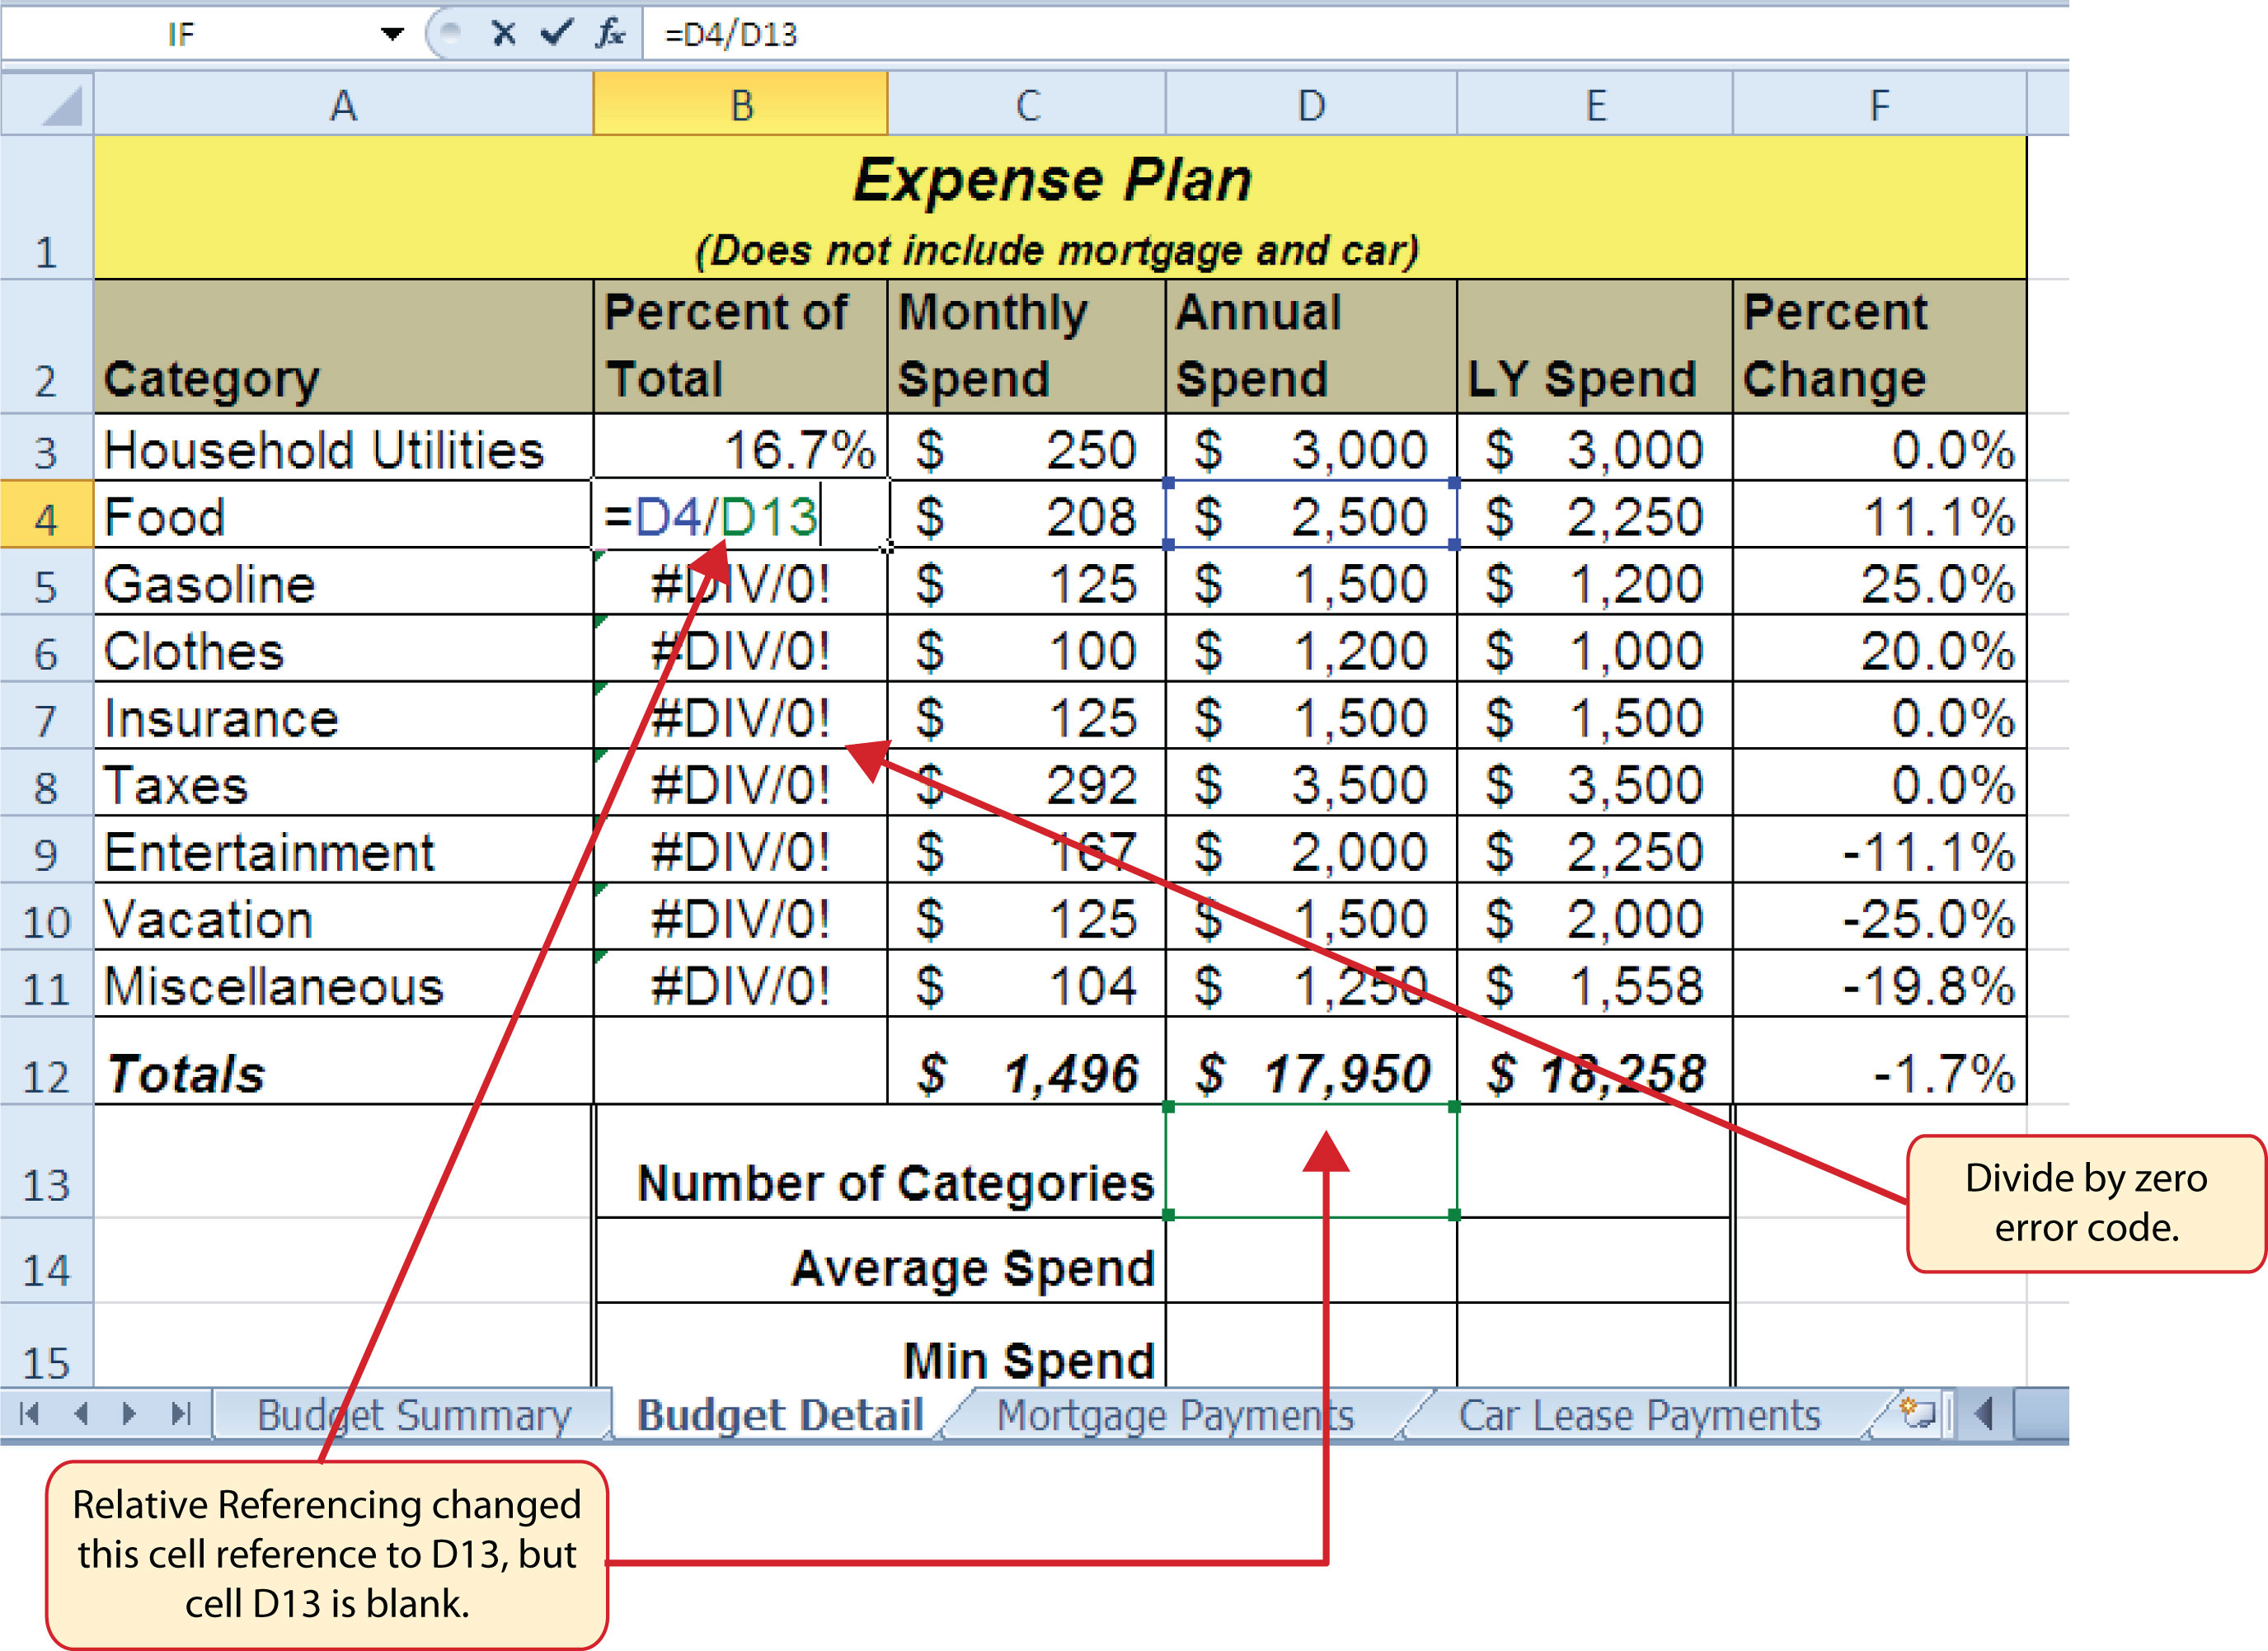Expand the Name Box dropdown arrow
2268x1651 pixels.
(x=392, y=34)
